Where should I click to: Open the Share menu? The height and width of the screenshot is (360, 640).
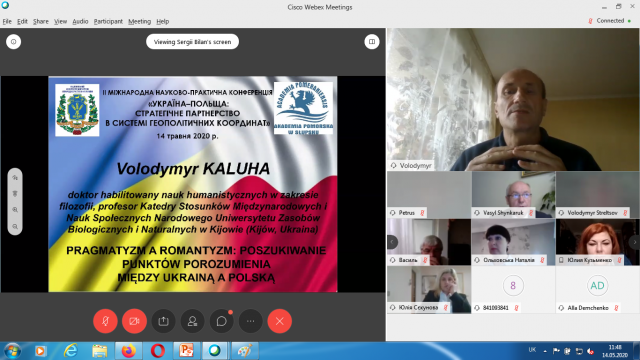point(41,21)
